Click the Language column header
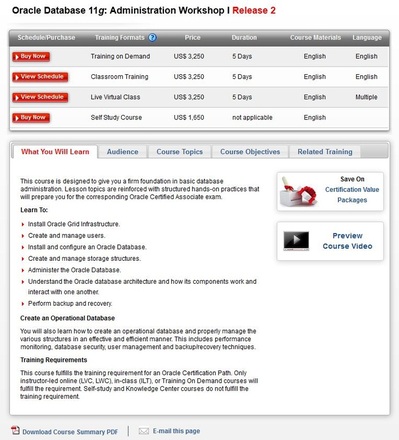399x440 pixels. pyautogui.click(x=367, y=38)
